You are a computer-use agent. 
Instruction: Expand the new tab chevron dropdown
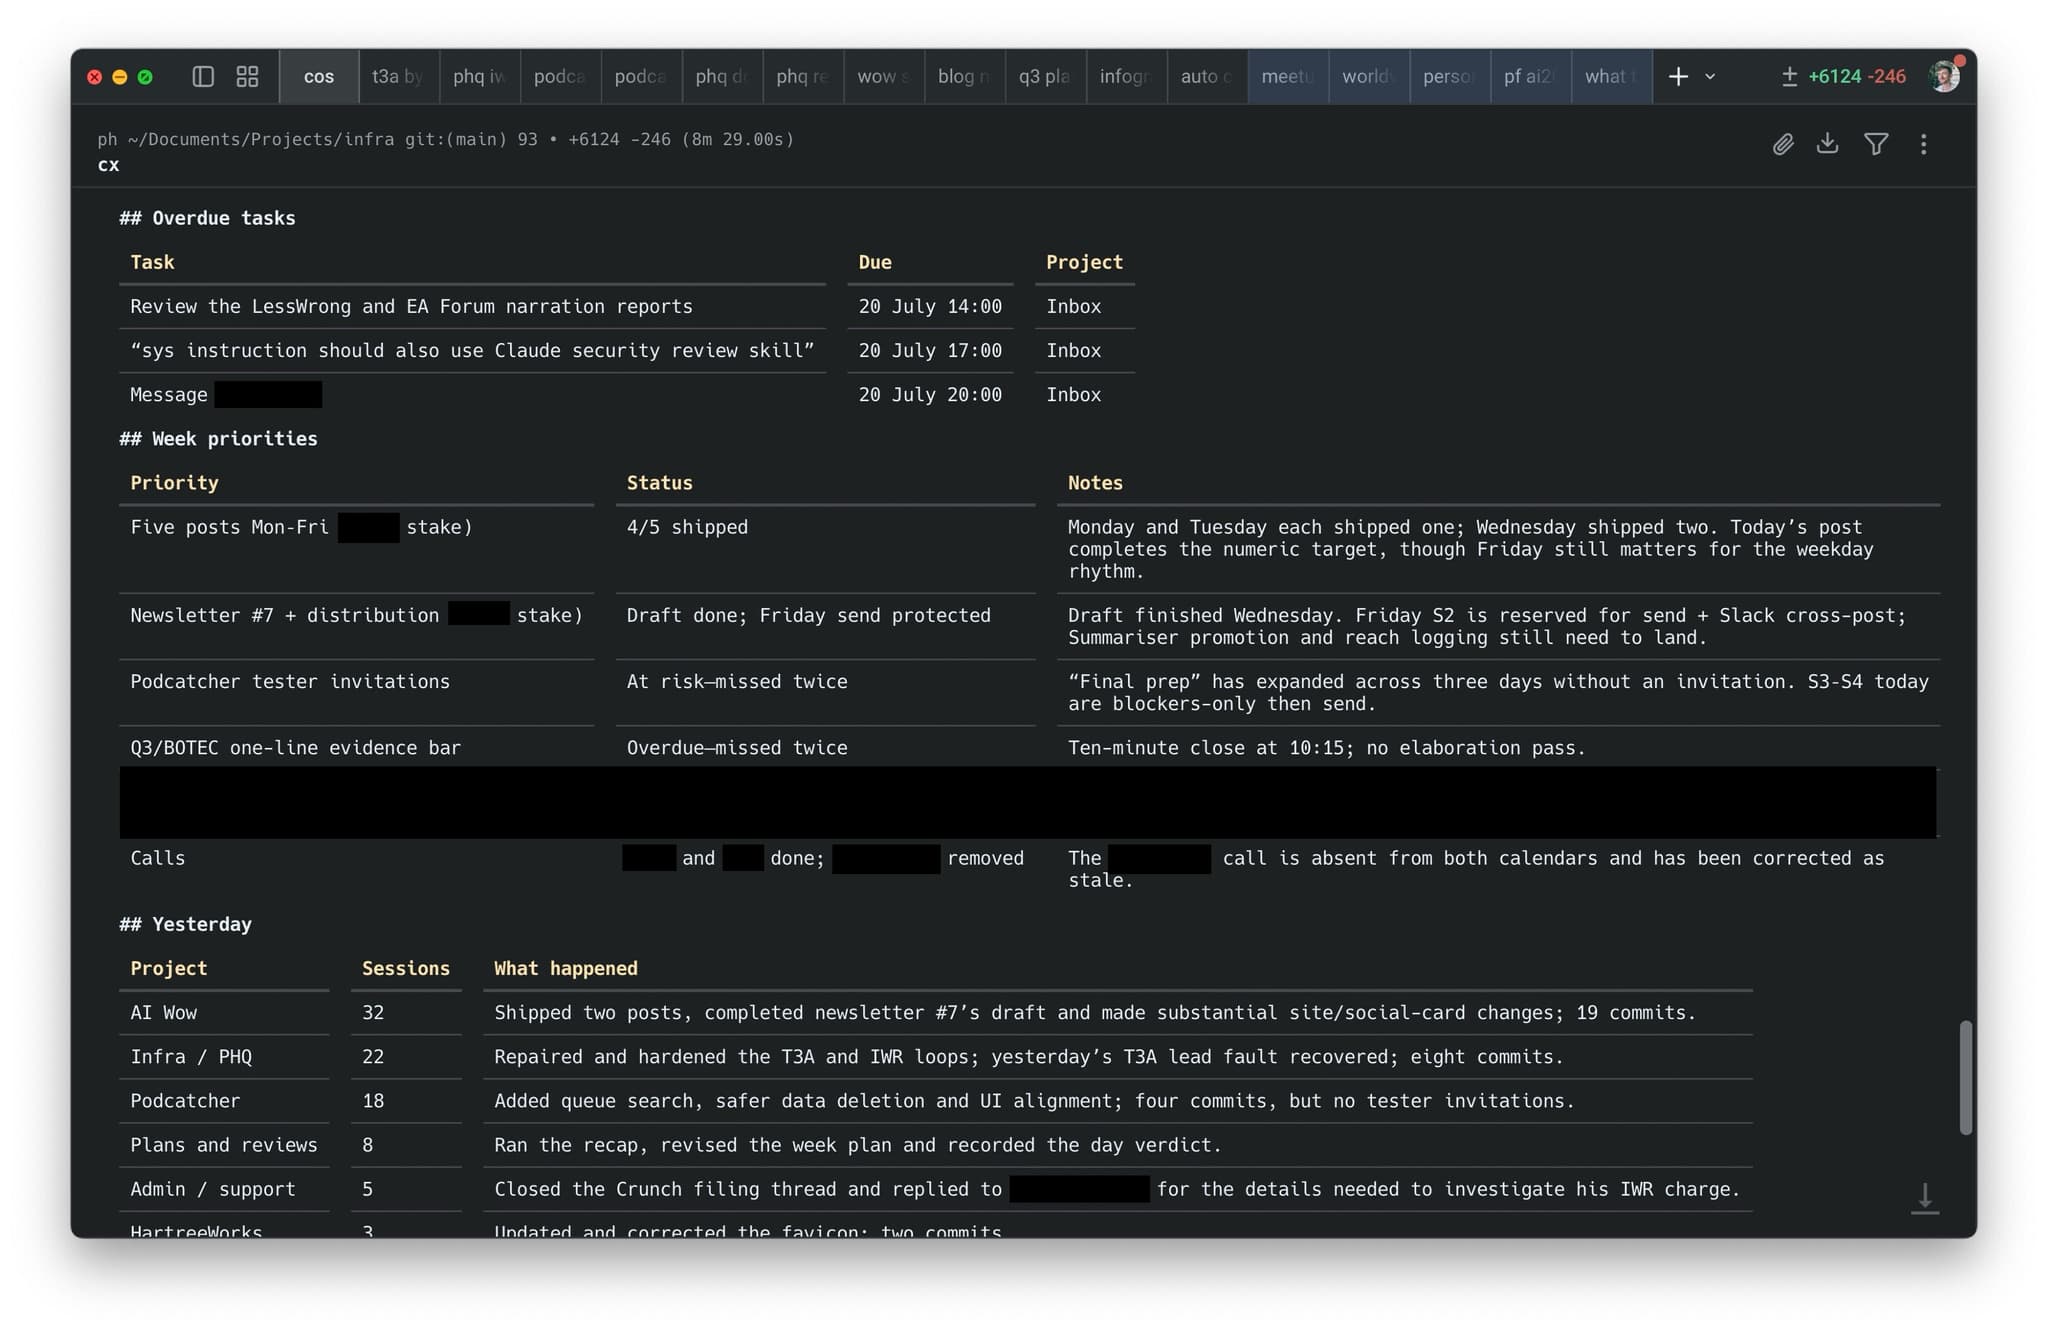click(x=1710, y=76)
